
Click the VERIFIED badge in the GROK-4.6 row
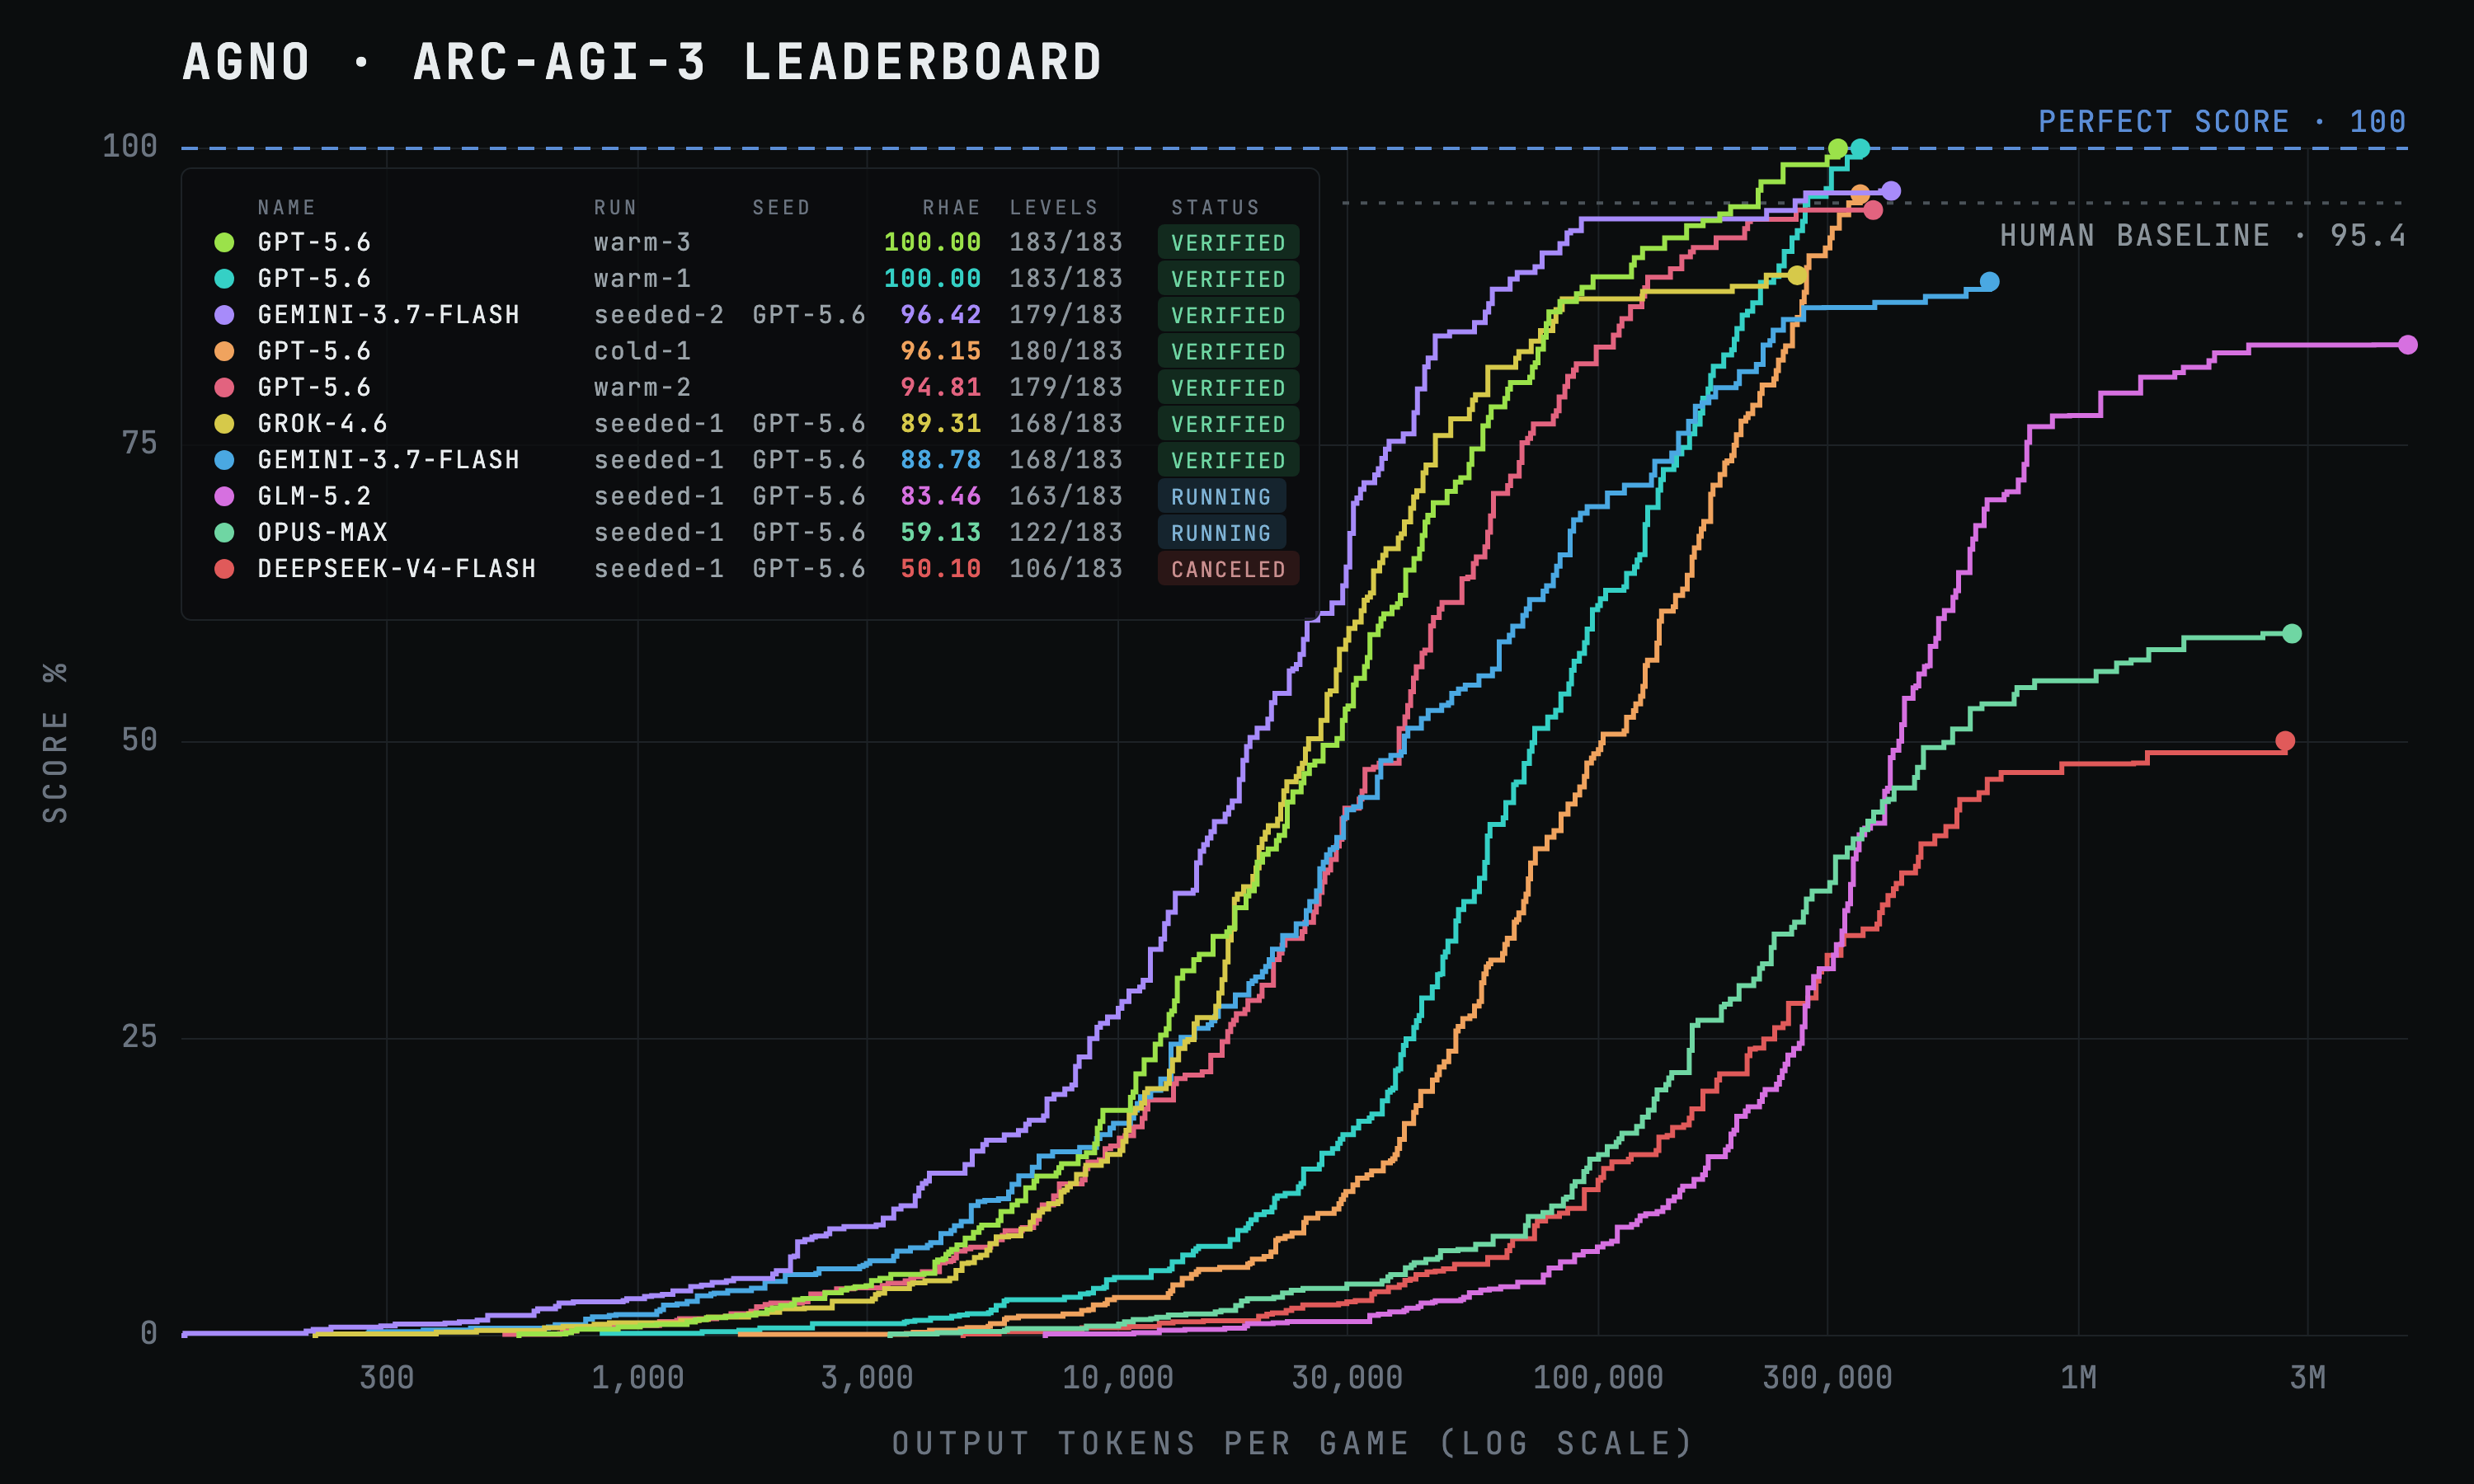click(1228, 424)
